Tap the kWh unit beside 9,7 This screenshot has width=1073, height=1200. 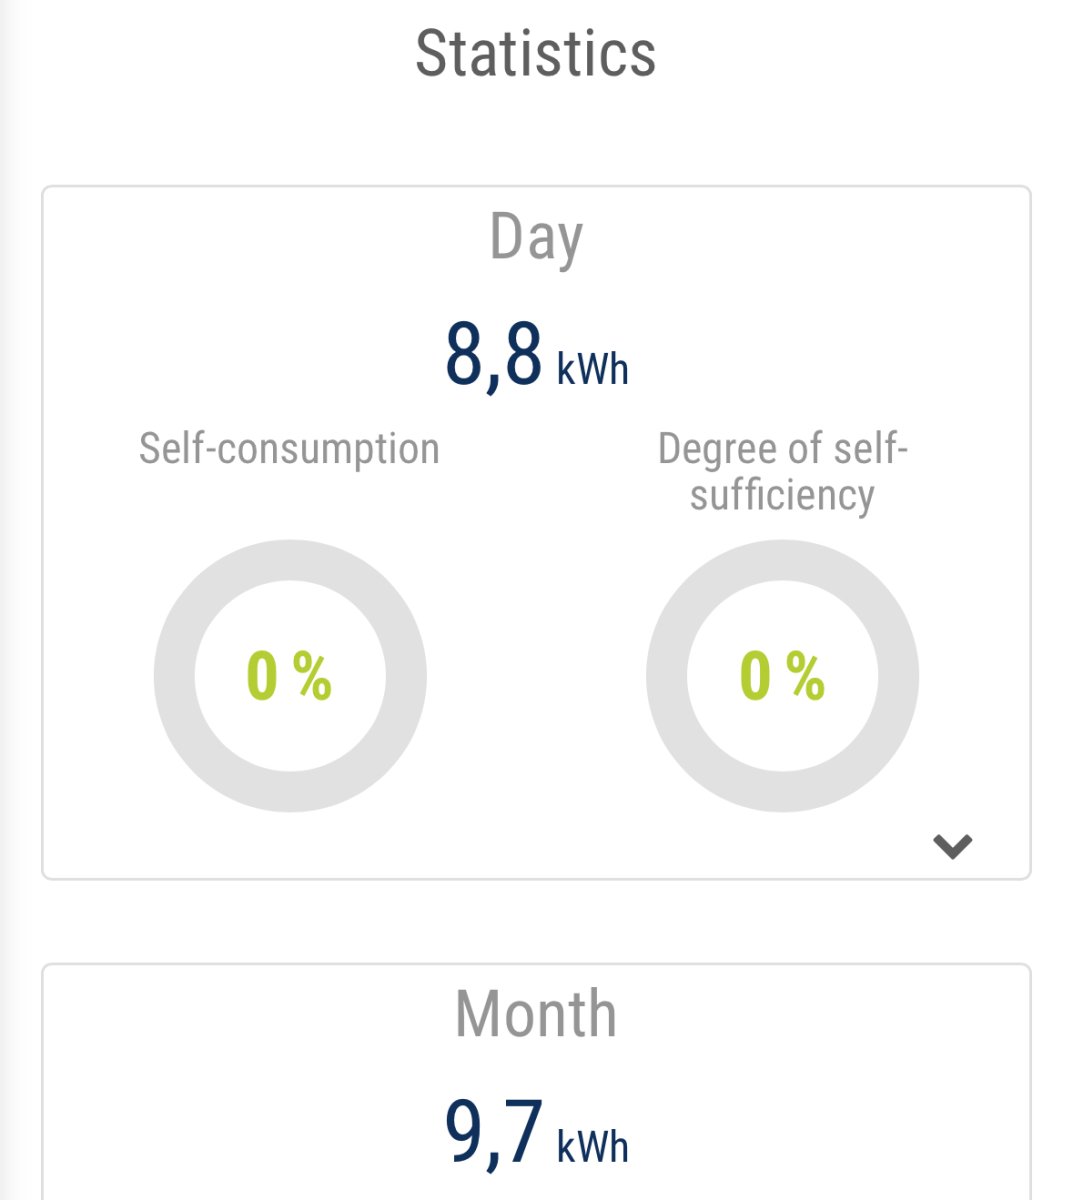593,1146
